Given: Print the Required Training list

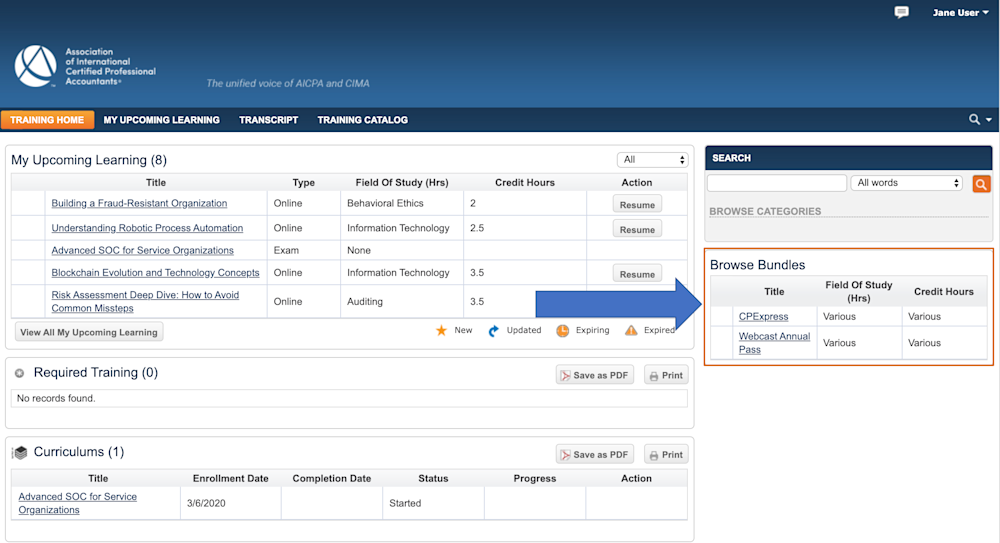Looking at the screenshot, I should coord(666,375).
